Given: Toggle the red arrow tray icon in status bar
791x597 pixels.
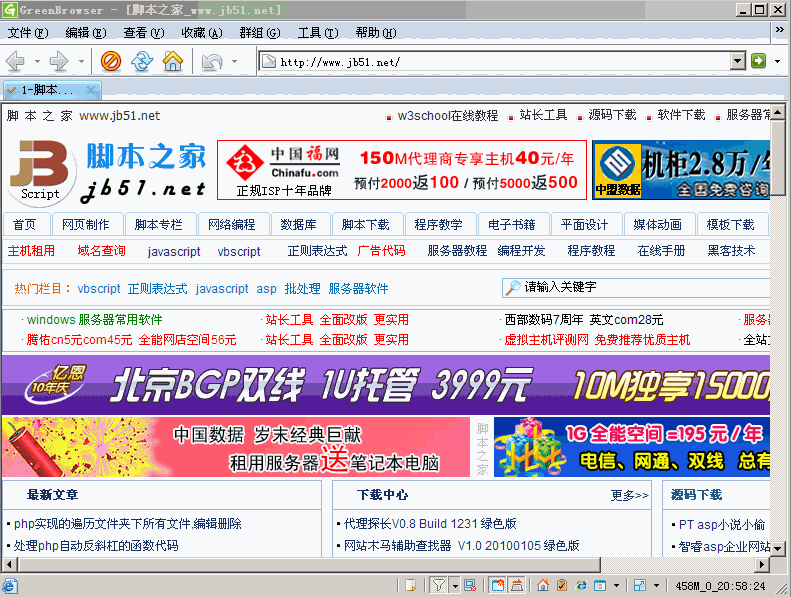Looking at the screenshot, I should 517,585.
